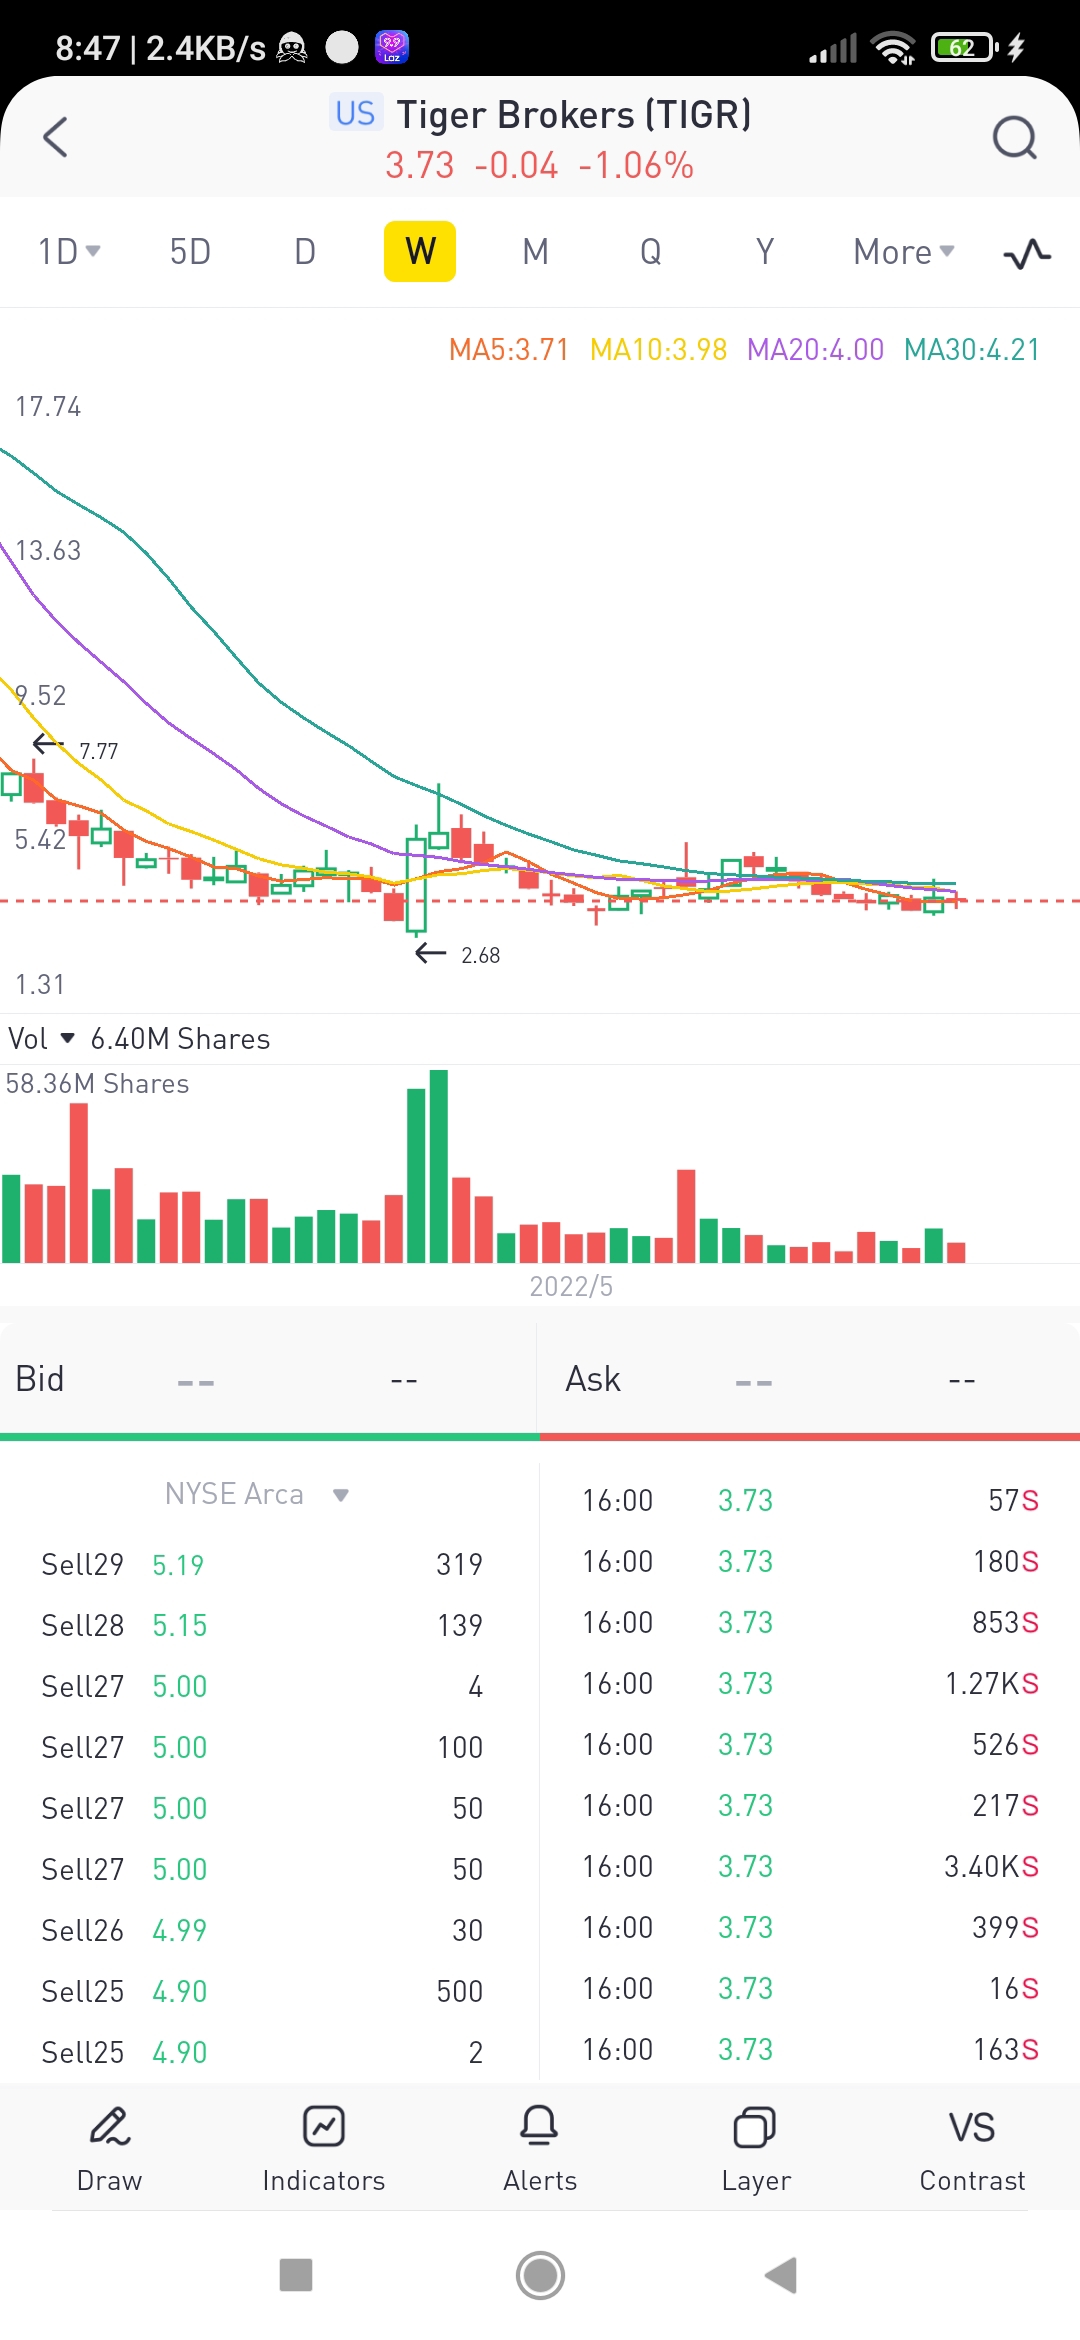The width and height of the screenshot is (1080, 2340).
Task: Tap the tallest green volume bar
Action: (438, 1166)
